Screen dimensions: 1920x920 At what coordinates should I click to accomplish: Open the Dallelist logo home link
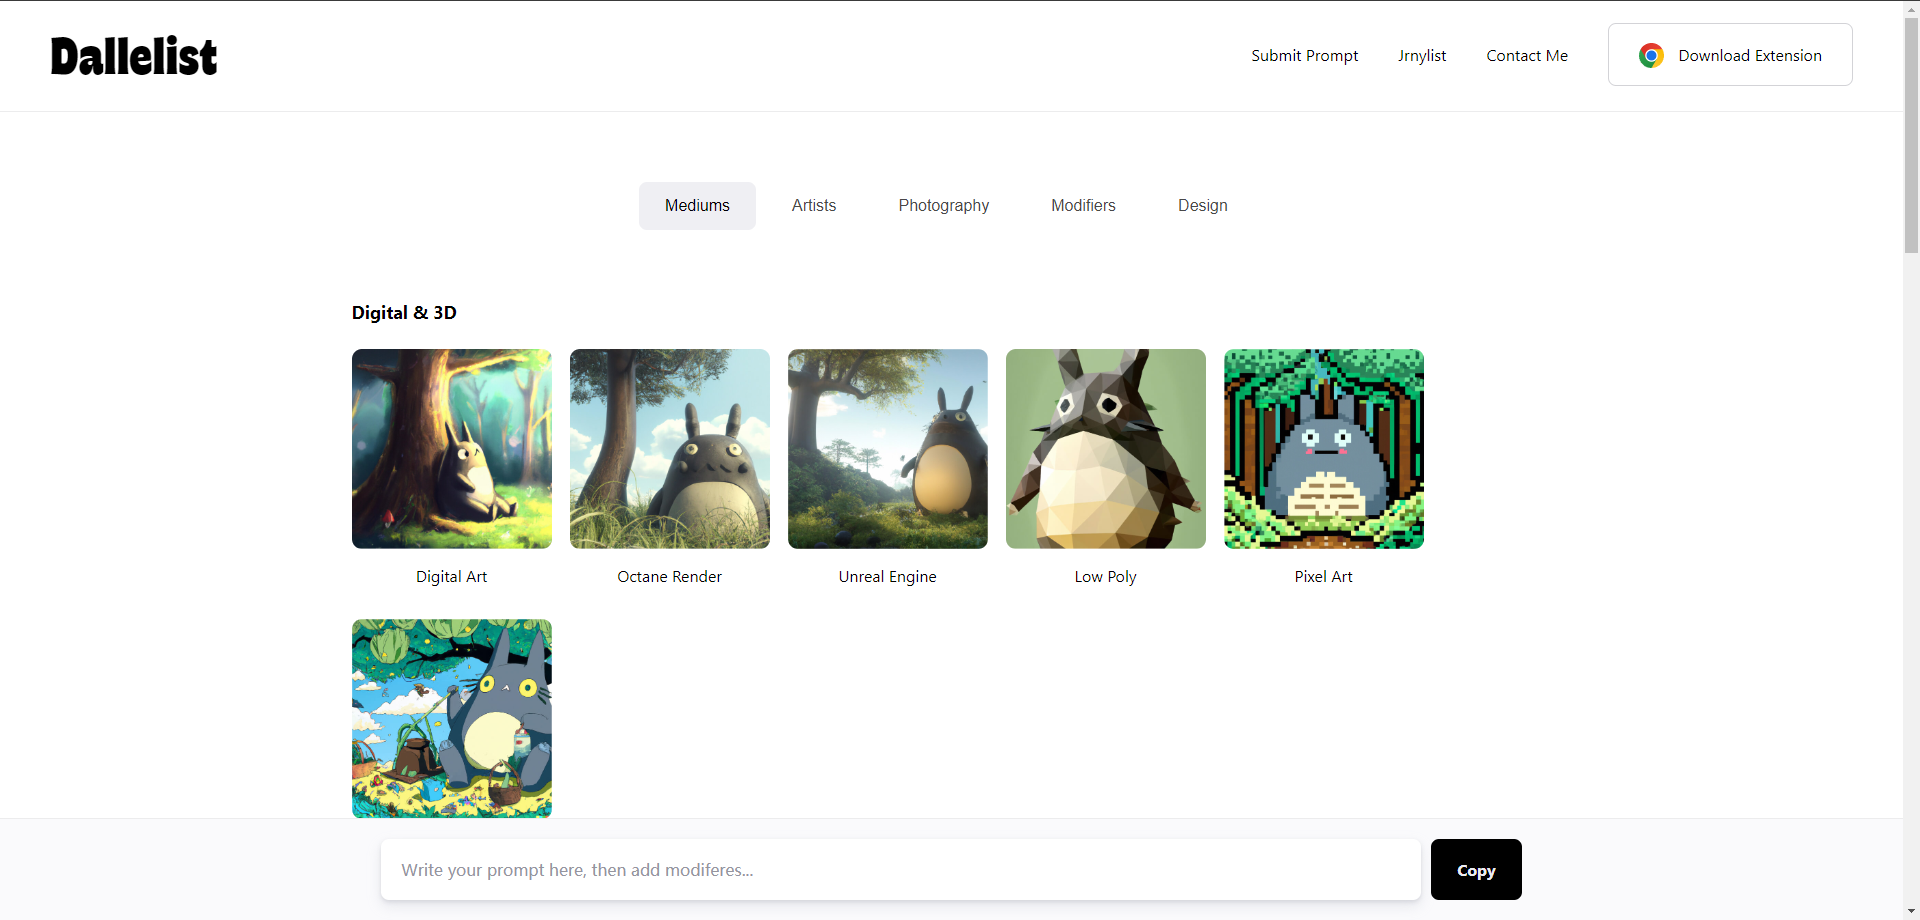click(134, 56)
